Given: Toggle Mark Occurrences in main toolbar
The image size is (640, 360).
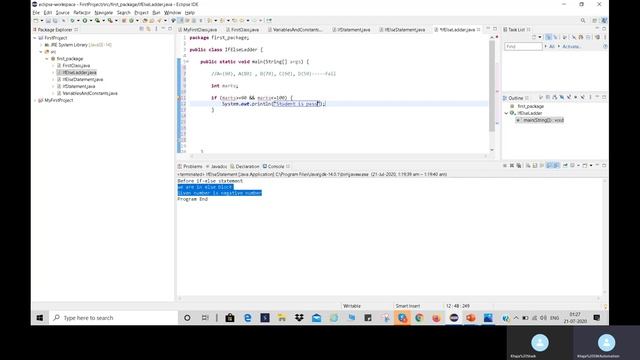Looking at the screenshot, I should point(180,20).
